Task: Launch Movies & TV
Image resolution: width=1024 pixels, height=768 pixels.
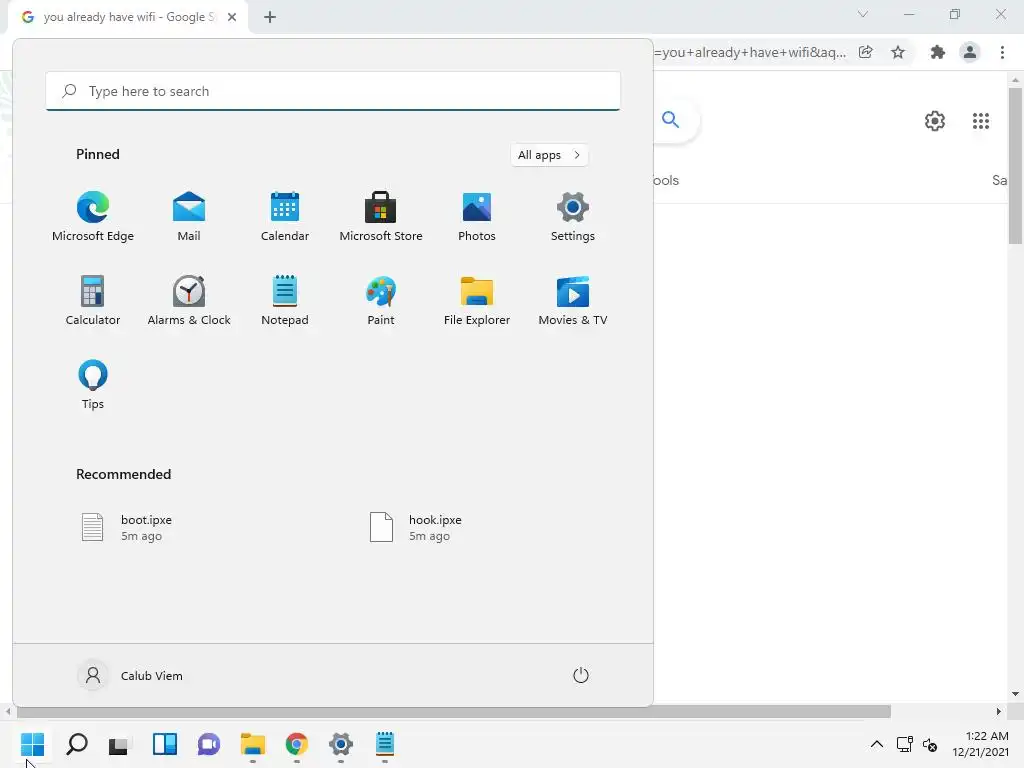Action: [x=573, y=300]
